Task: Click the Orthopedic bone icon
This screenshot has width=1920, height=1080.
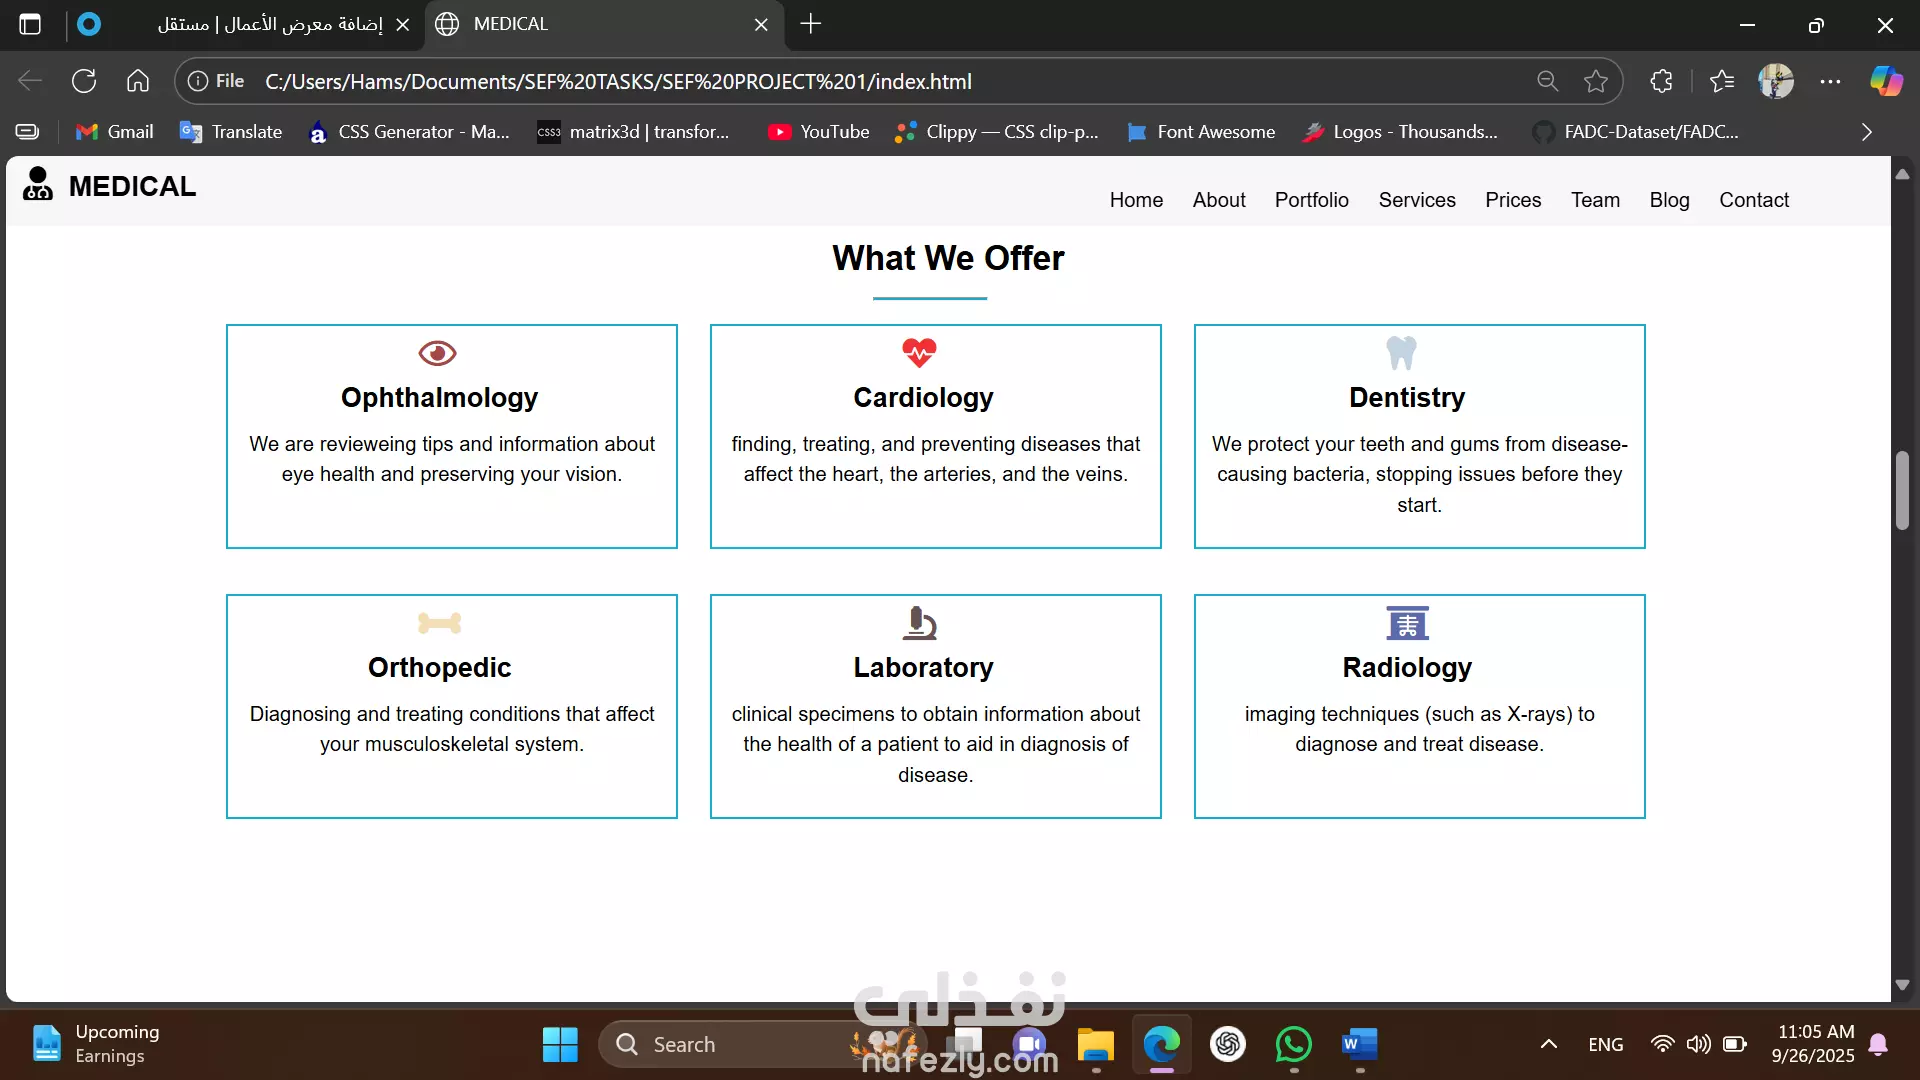Action: coord(439,623)
